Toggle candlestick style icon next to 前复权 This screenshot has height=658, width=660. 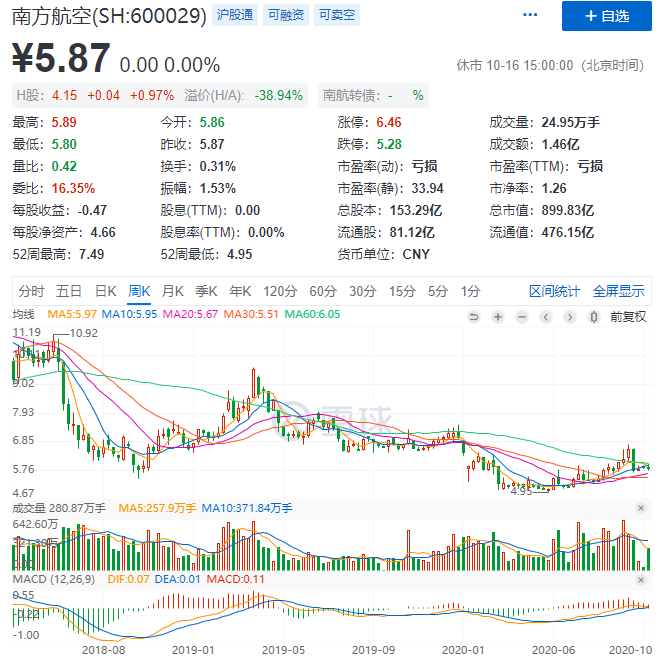coord(593,317)
